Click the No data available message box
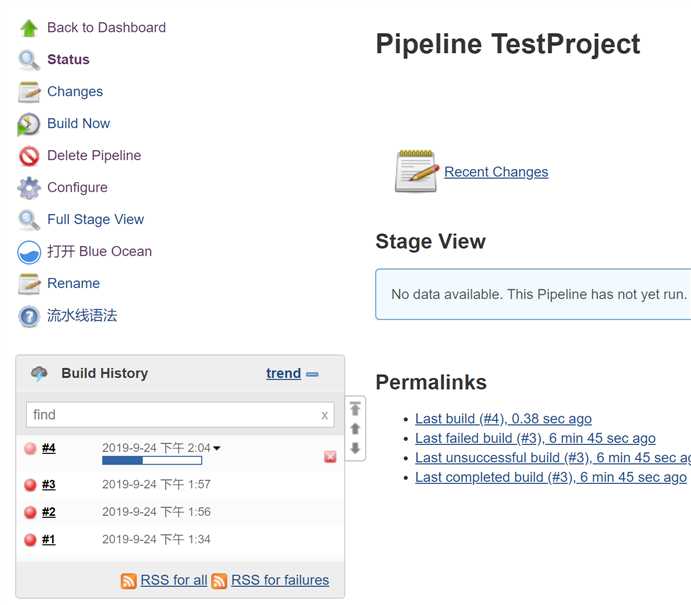 click(533, 294)
